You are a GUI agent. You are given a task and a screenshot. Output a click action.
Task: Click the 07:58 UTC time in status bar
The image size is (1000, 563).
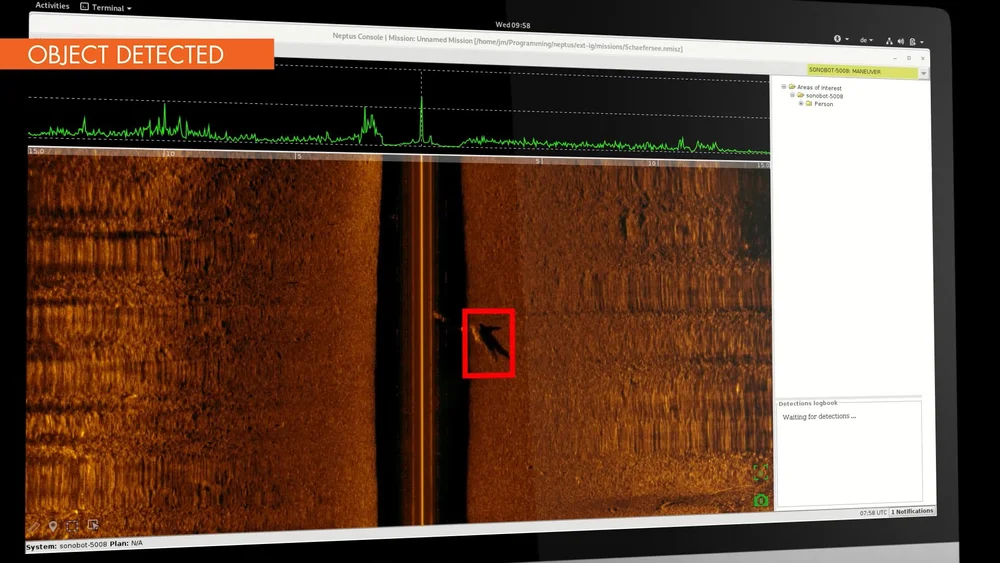[x=873, y=513]
